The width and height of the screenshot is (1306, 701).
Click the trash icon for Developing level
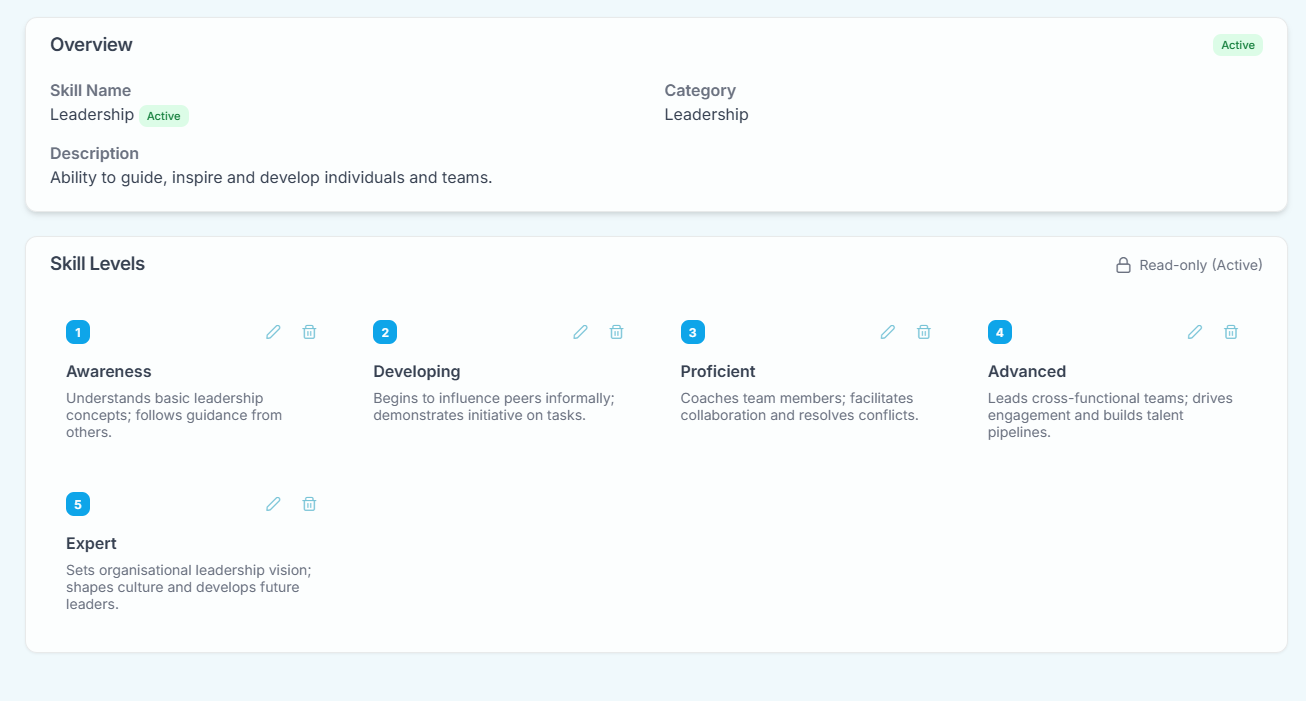[616, 331]
